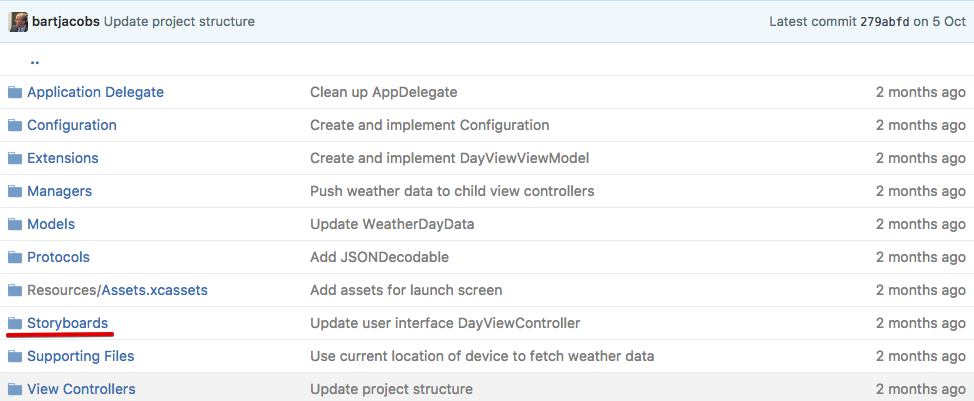Open latest commit 279abfd
This screenshot has width=974, height=401.
coord(884,21)
